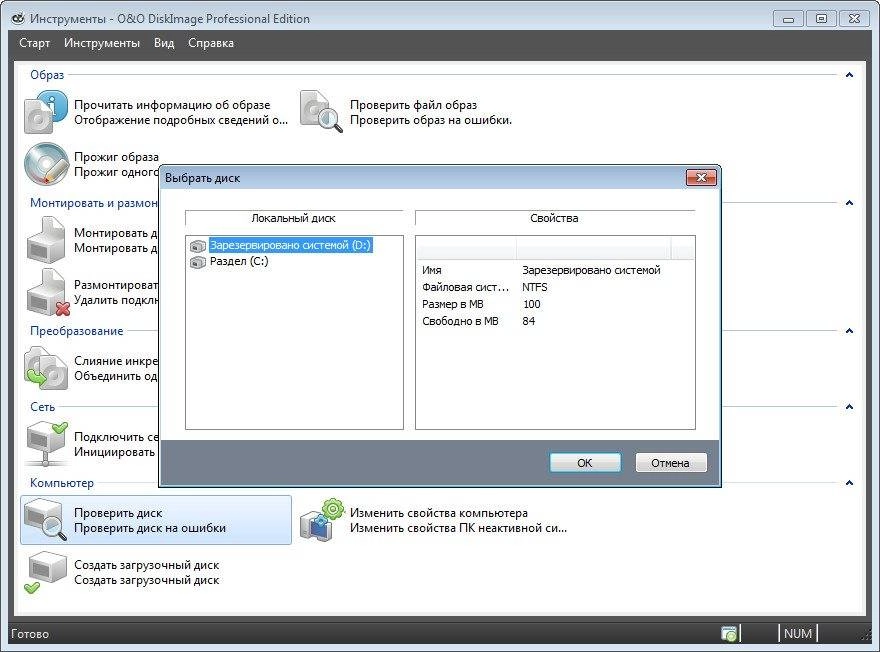Click the 'NTFS' file system value
This screenshot has width=880, height=652.
click(x=534, y=287)
